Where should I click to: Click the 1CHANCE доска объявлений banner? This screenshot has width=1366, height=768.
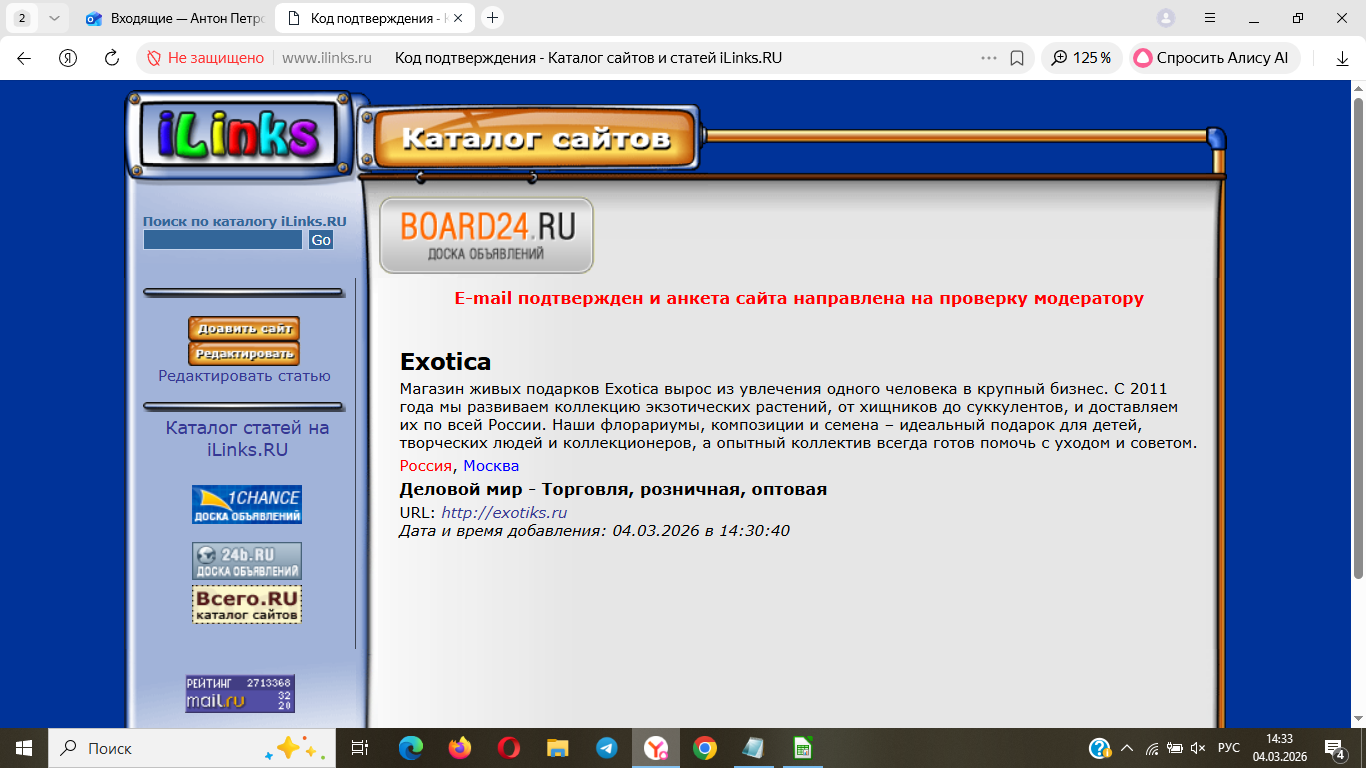point(247,504)
